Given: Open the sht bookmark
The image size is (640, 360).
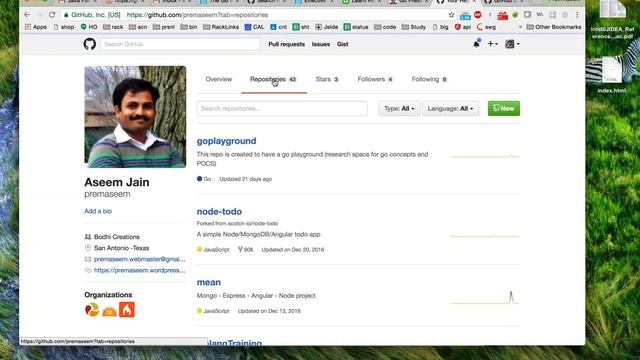Looking at the screenshot, I should coord(301,27).
